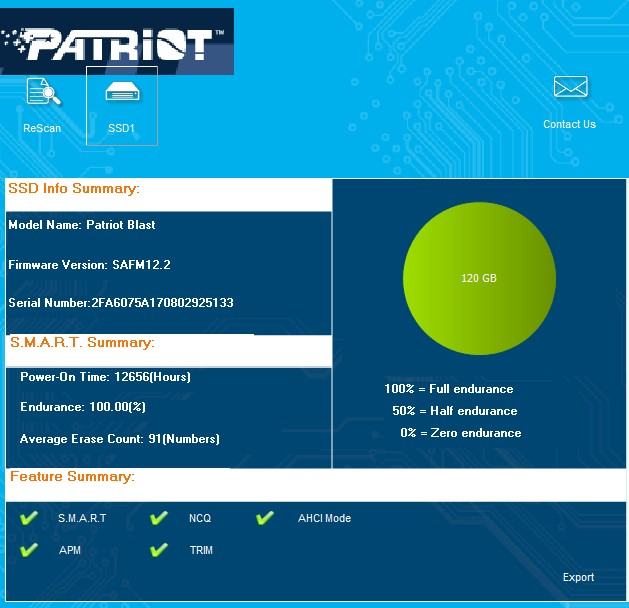Click the 50% = Half endurance legend
629x608 pixels.
coord(455,411)
